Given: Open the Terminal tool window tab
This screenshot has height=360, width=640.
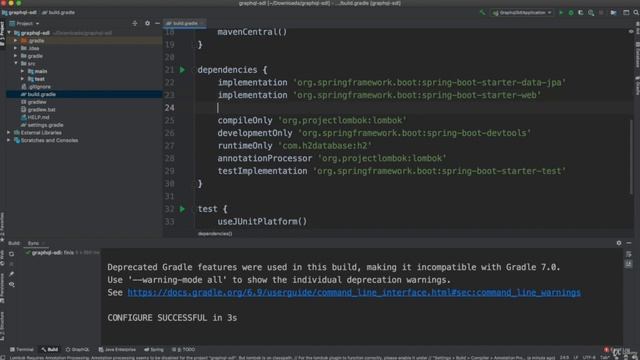Looking at the screenshot, I should pos(22,350).
